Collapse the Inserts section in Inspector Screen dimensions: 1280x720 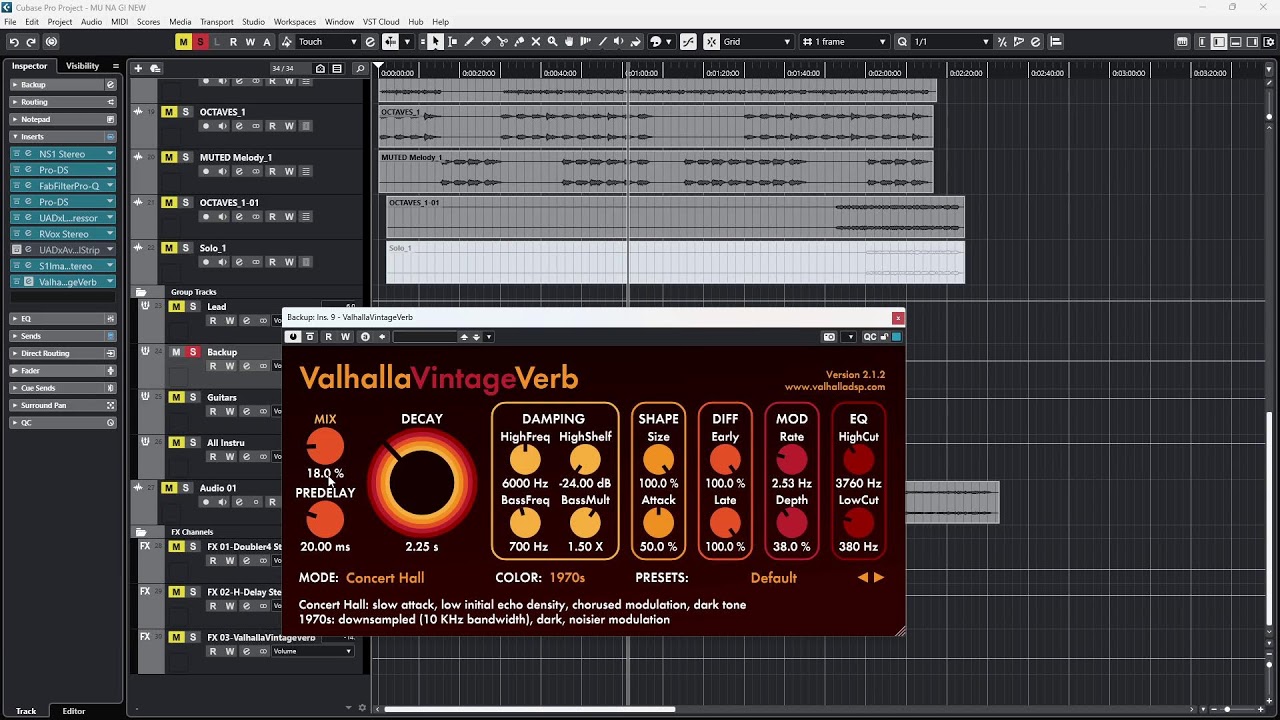click(62, 136)
